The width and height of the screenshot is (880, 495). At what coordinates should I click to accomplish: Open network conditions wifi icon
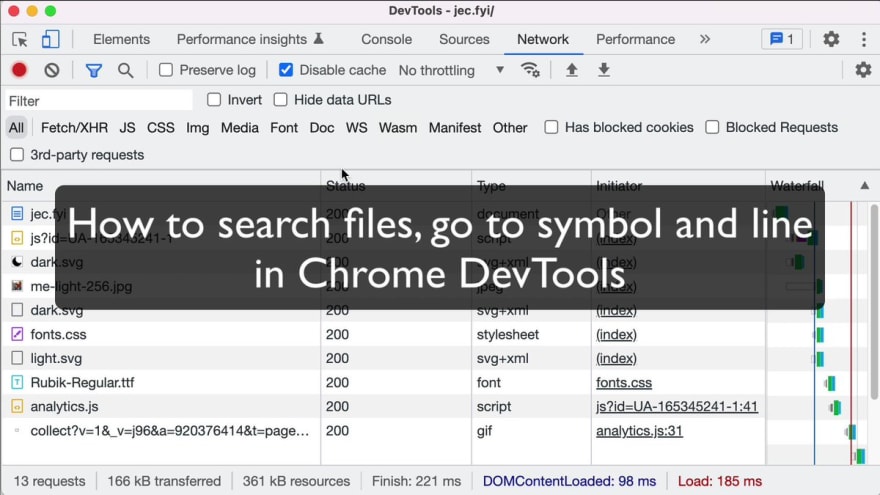[x=530, y=70]
